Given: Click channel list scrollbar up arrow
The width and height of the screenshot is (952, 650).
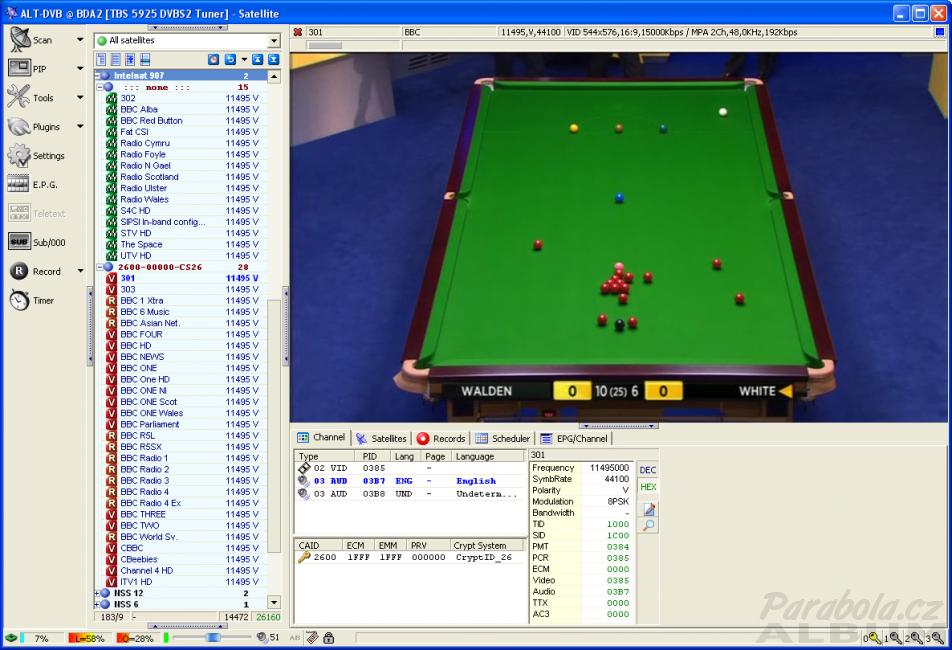Looking at the screenshot, I should [x=274, y=76].
